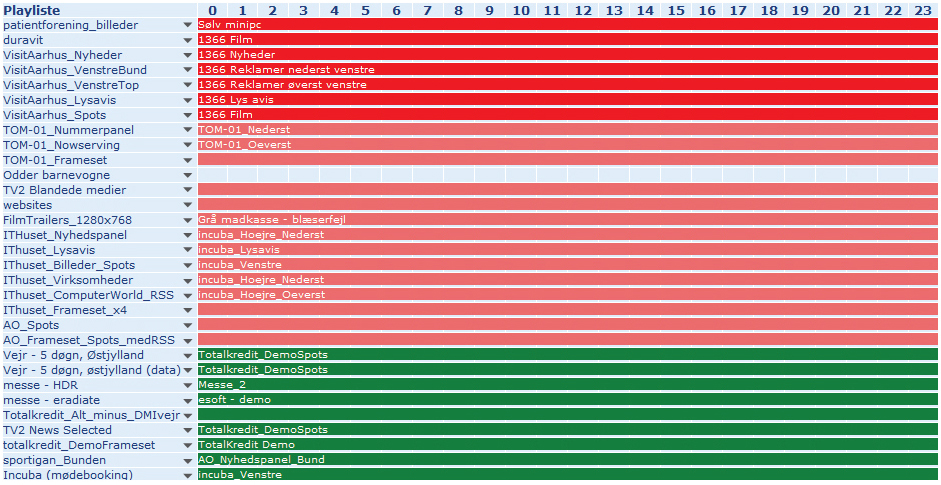Select the AO_Nyhedspanel_Bund schedule bar
941x485 pixels.
point(568,460)
